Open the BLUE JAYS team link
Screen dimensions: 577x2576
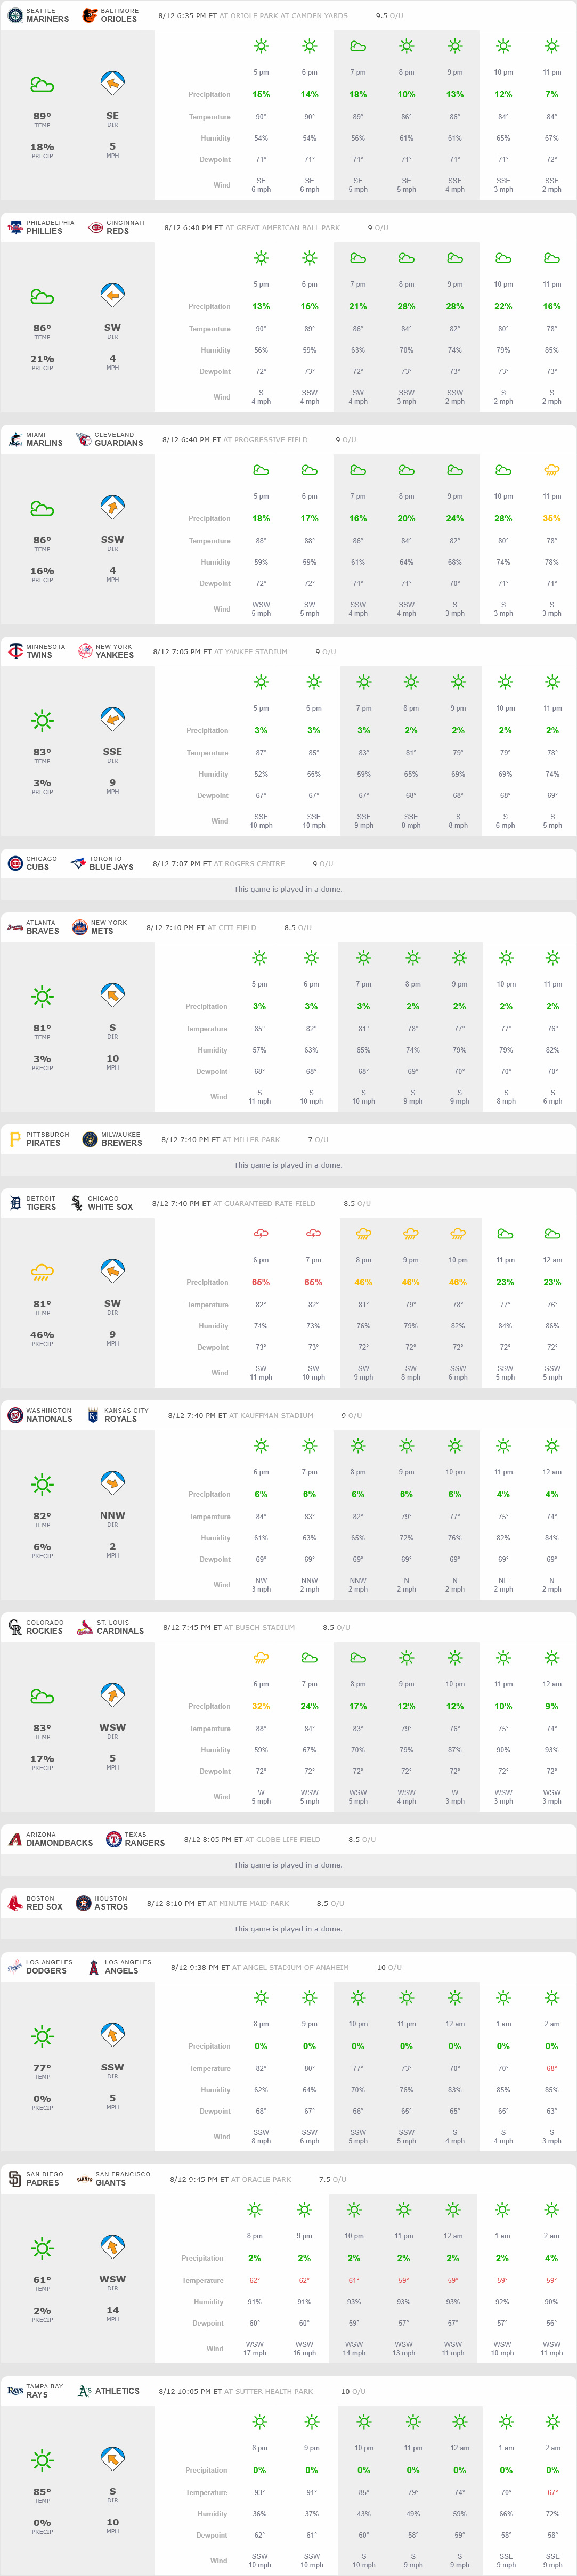pyautogui.click(x=111, y=867)
